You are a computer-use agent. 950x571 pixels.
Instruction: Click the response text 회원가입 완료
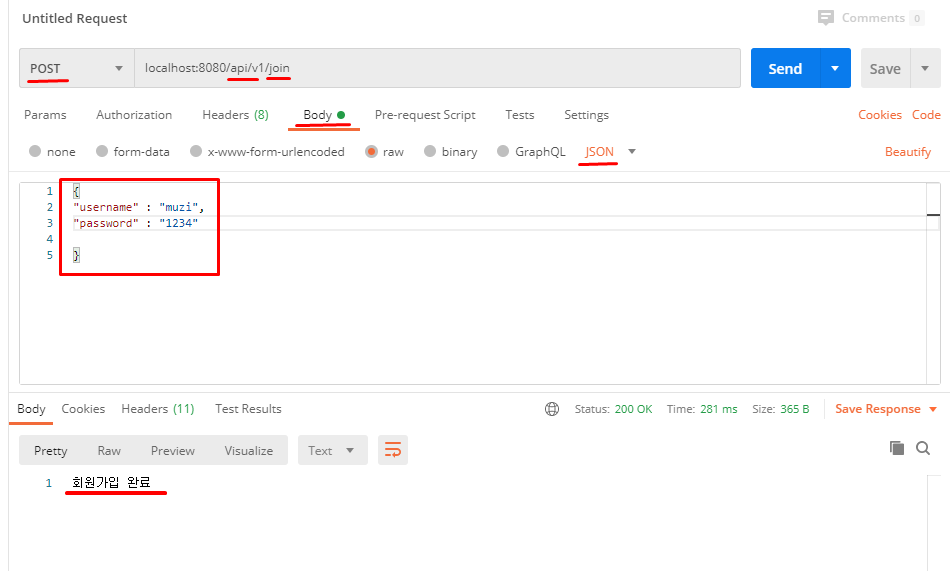tap(111, 483)
